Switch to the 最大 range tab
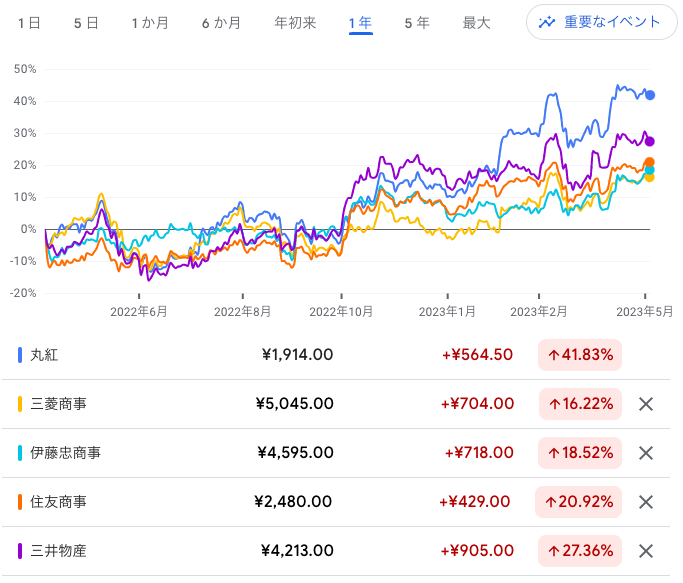The width and height of the screenshot is (683, 583). point(476,23)
